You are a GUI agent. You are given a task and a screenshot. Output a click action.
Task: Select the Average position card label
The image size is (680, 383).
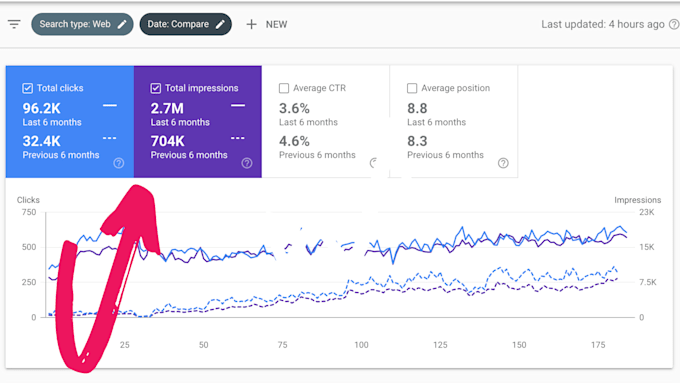456,88
